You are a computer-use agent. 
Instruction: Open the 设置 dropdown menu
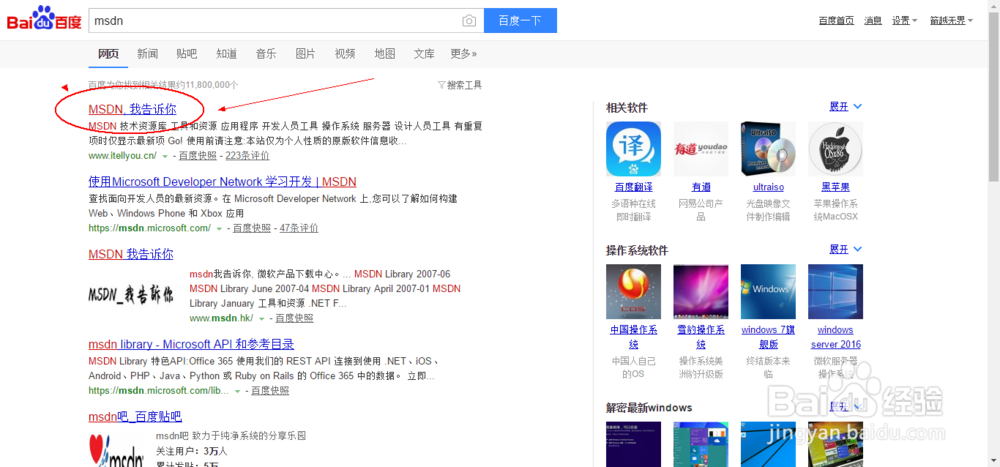[904, 20]
